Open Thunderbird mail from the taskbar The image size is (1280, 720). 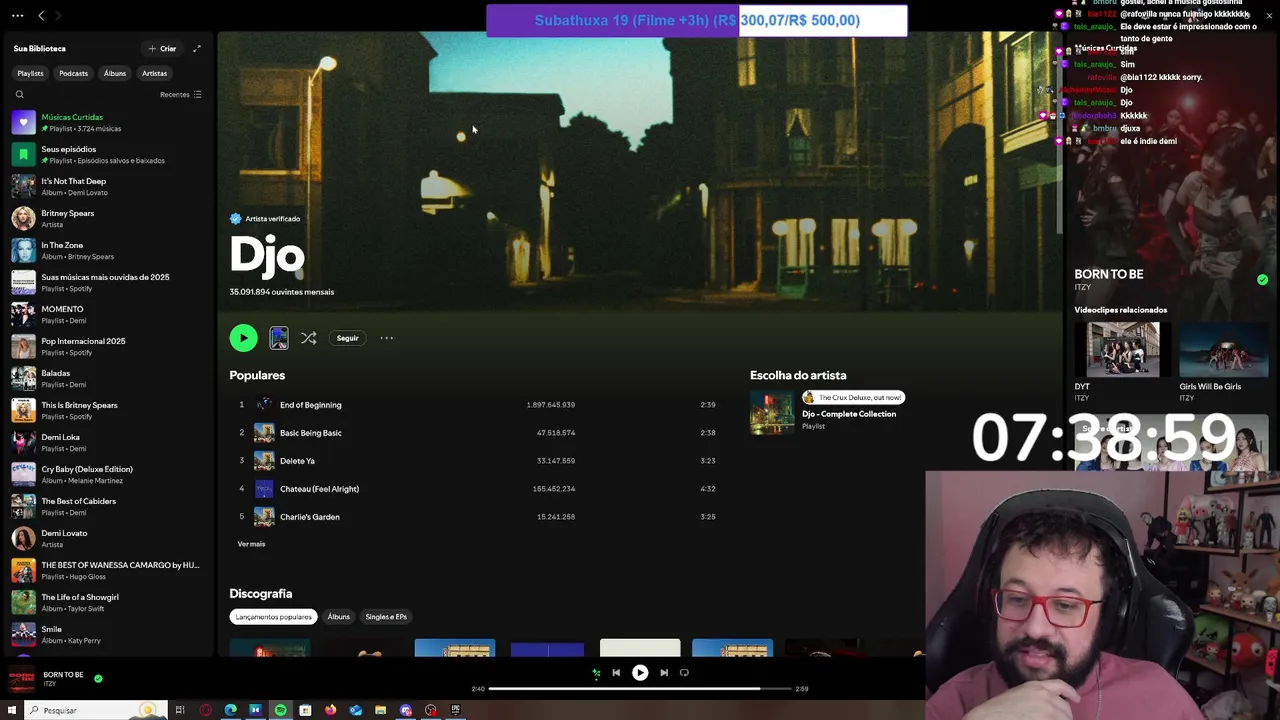pyautogui.click(x=356, y=710)
